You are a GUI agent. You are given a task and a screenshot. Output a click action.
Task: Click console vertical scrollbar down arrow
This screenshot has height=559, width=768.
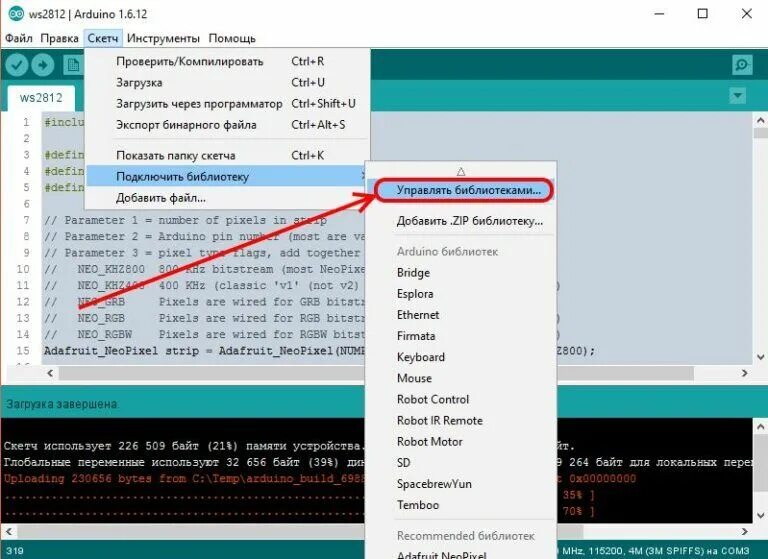pyautogui.click(x=760, y=515)
